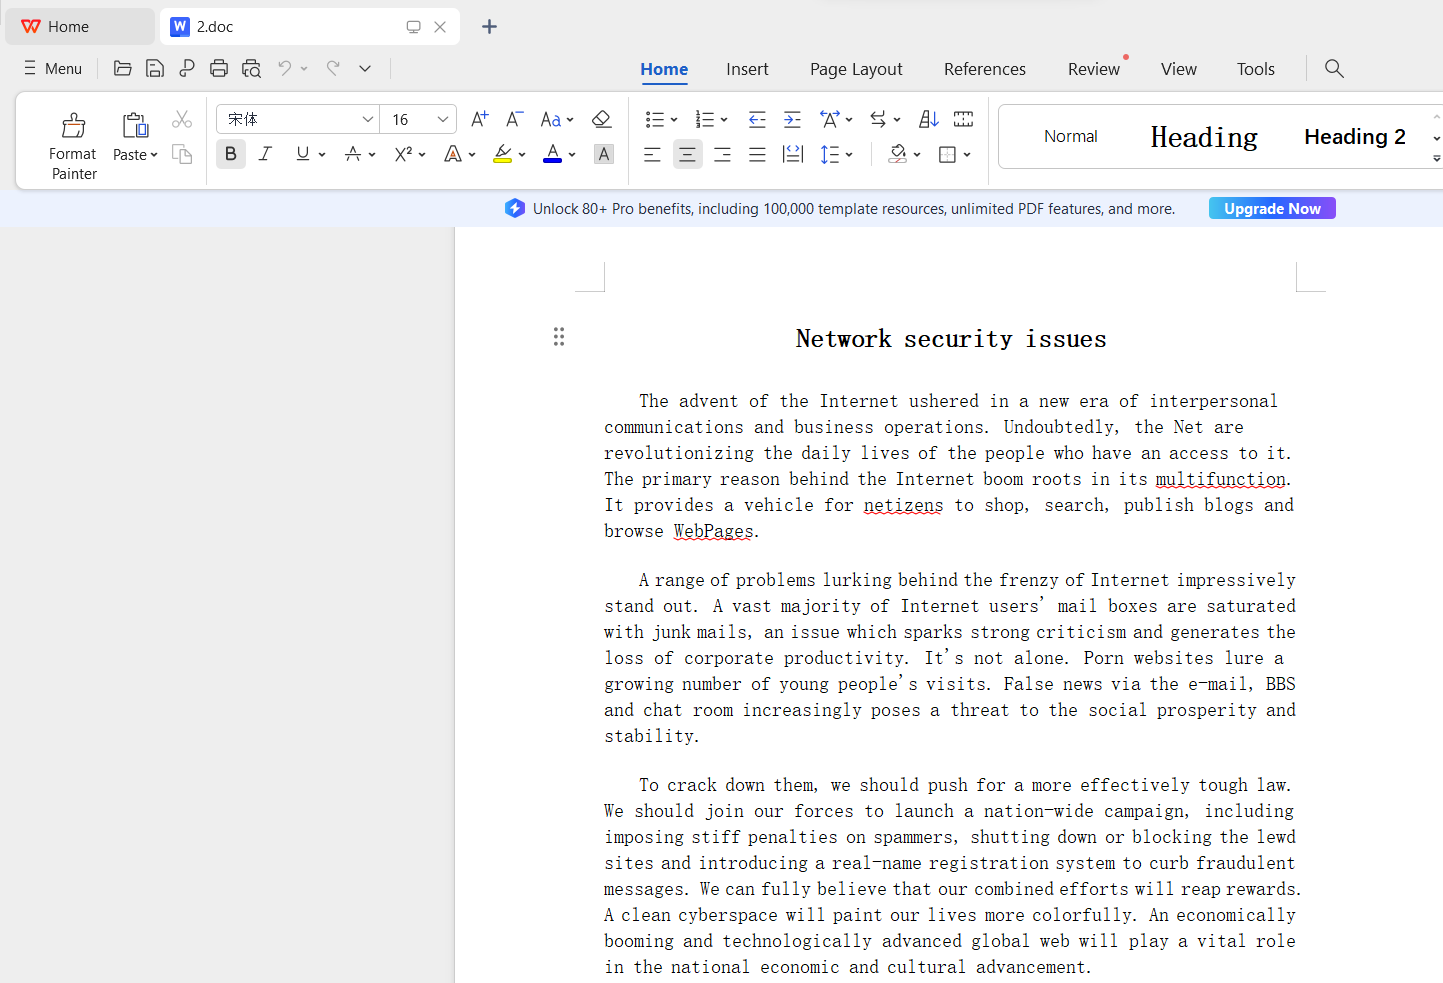The height and width of the screenshot is (983, 1443).
Task: Expand the Paste options arrow
Action: coord(154,155)
